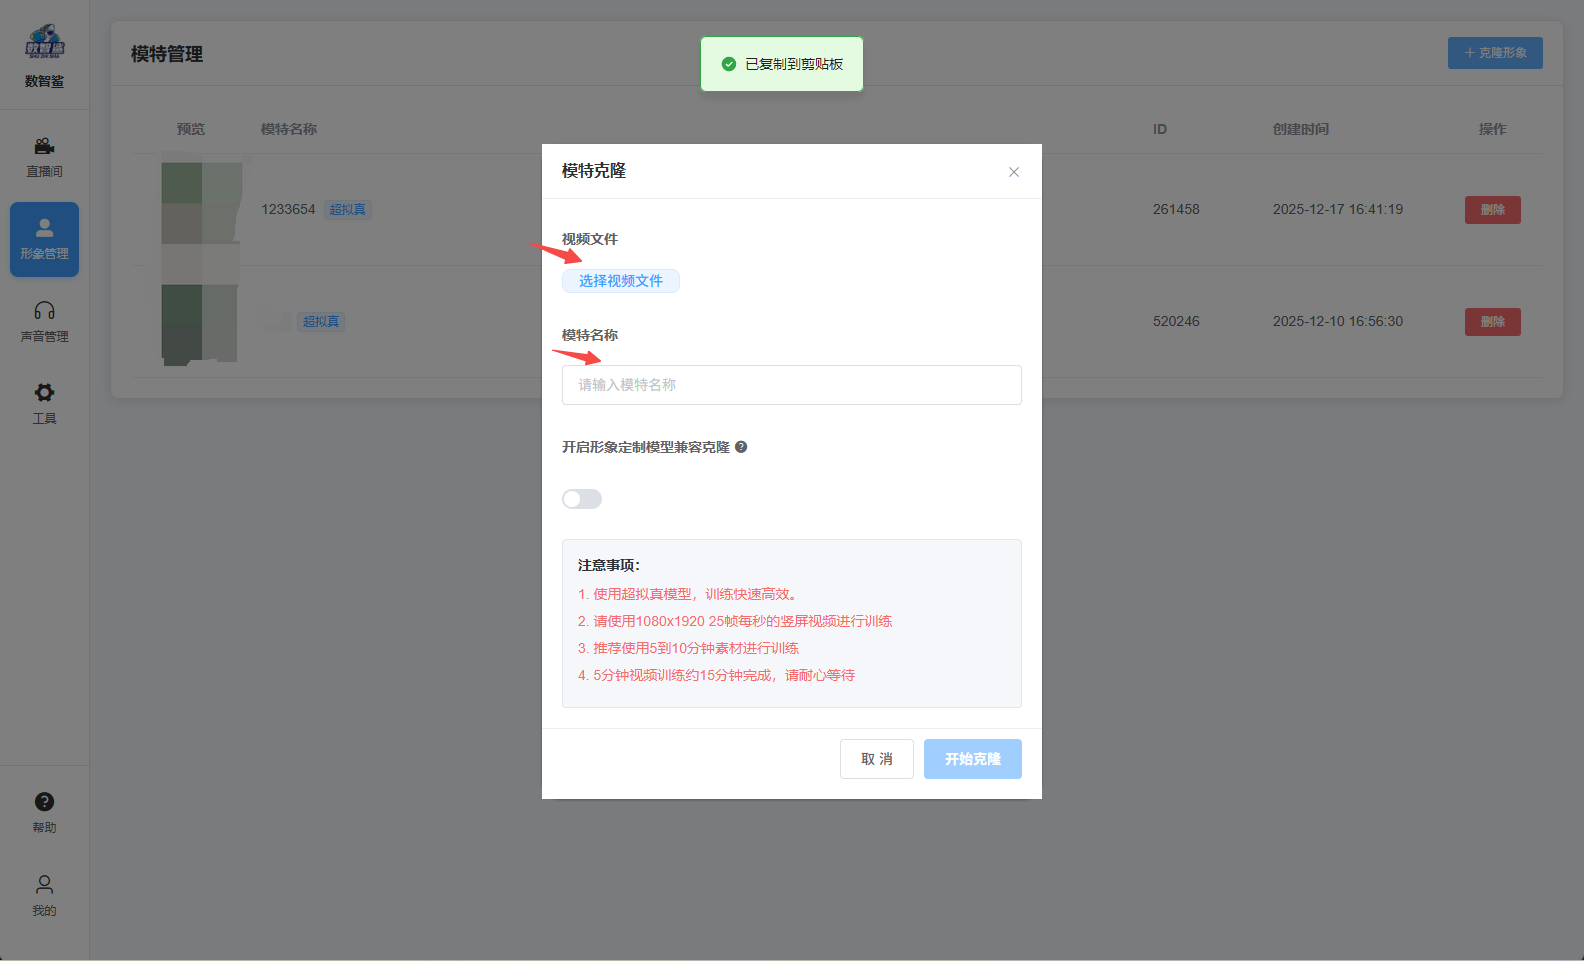Click the second model's preview thumbnail
Viewport: 1584px width, 961px height.
point(200,322)
